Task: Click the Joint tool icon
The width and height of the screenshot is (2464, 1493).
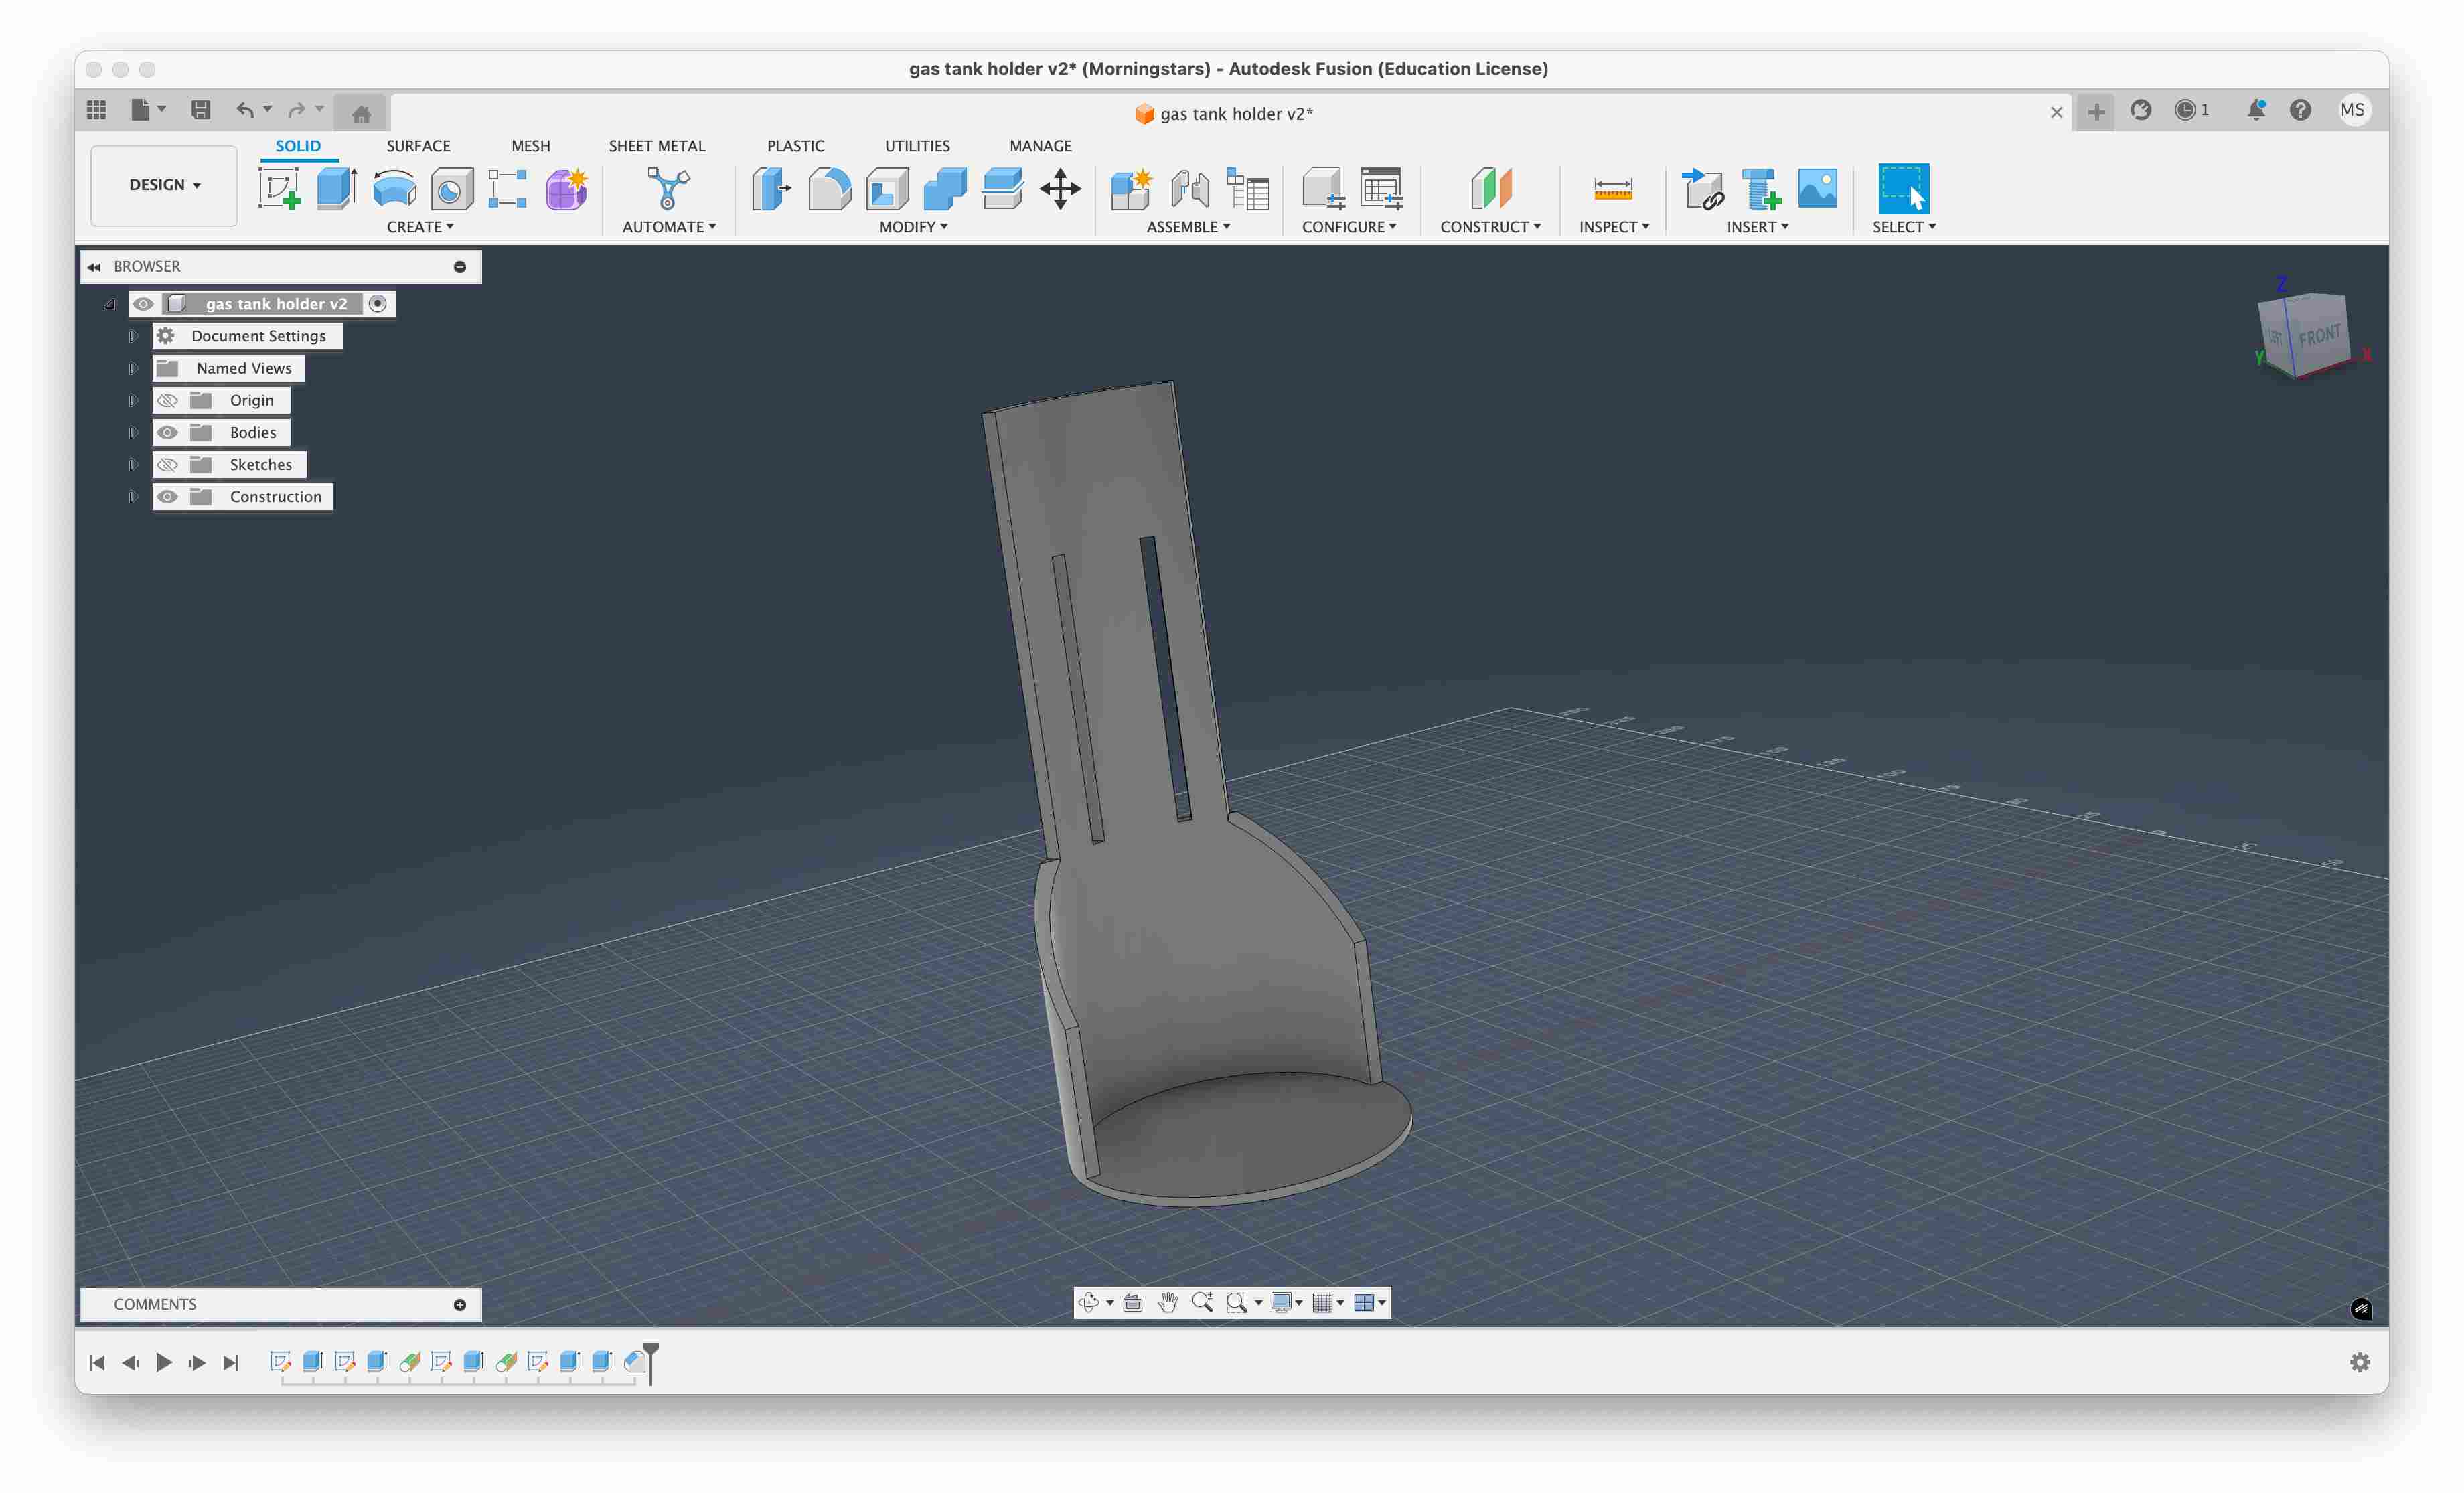Action: coord(1190,188)
